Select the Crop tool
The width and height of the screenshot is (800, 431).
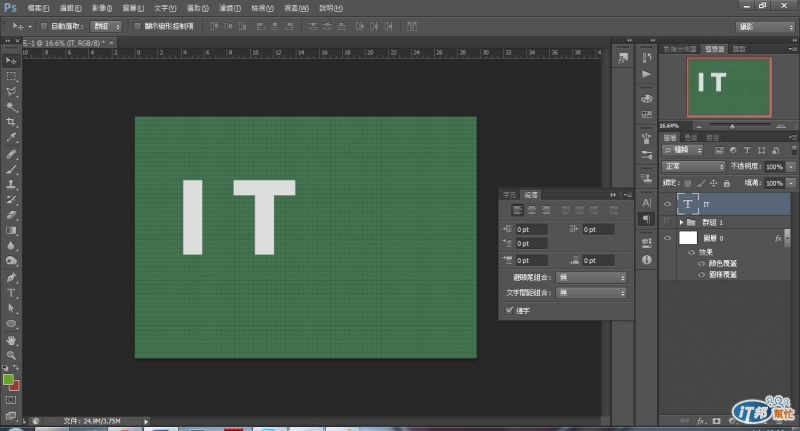12,122
